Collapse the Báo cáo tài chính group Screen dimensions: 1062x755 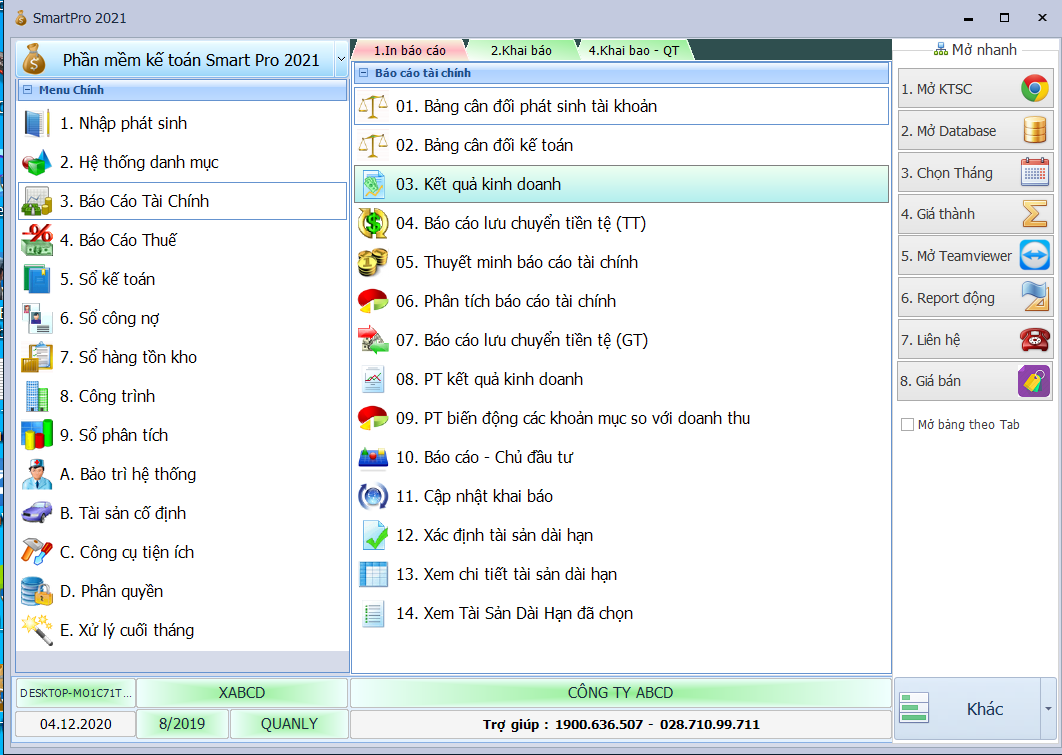[364, 72]
